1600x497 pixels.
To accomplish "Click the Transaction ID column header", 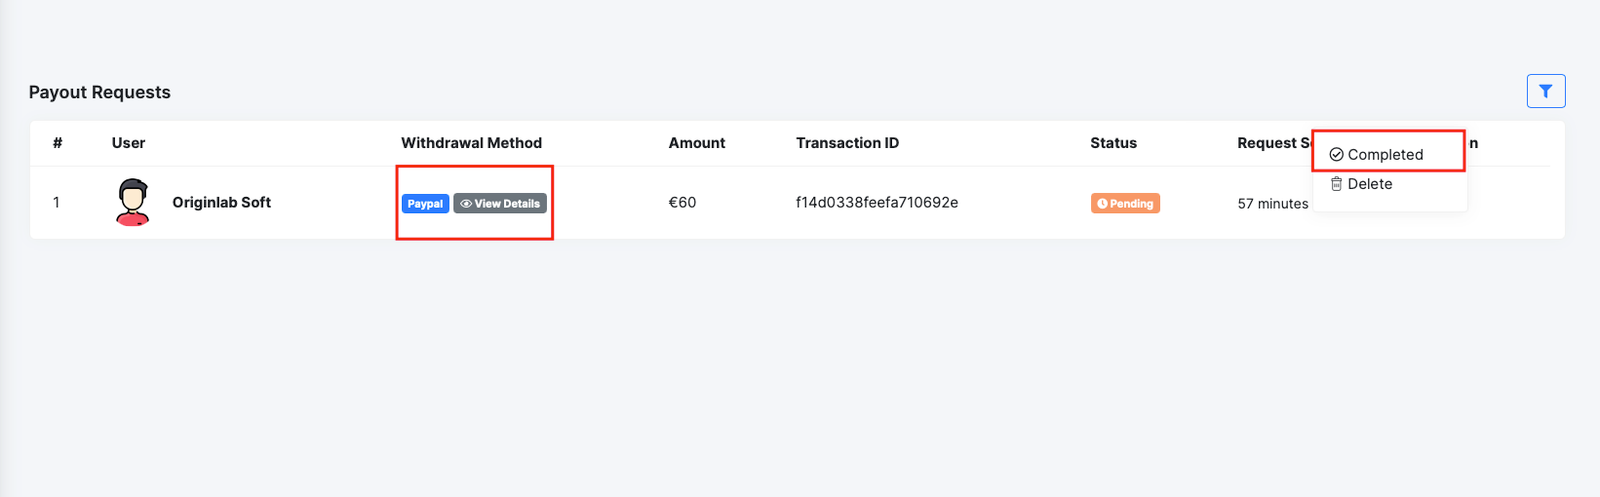I will pyautogui.click(x=847, y=143).
